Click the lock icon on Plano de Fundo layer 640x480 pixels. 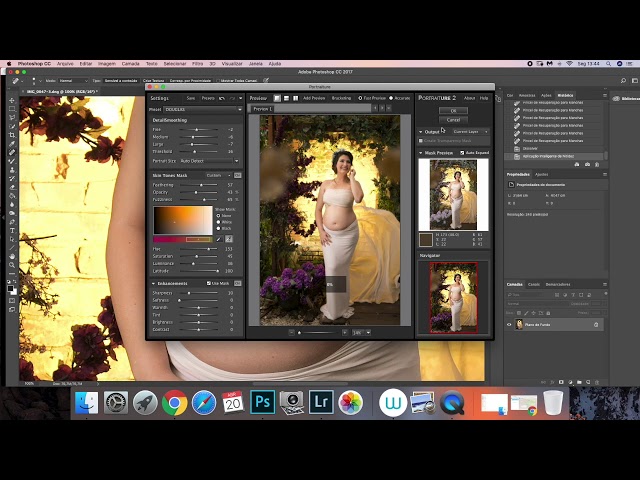click(596, 325)
